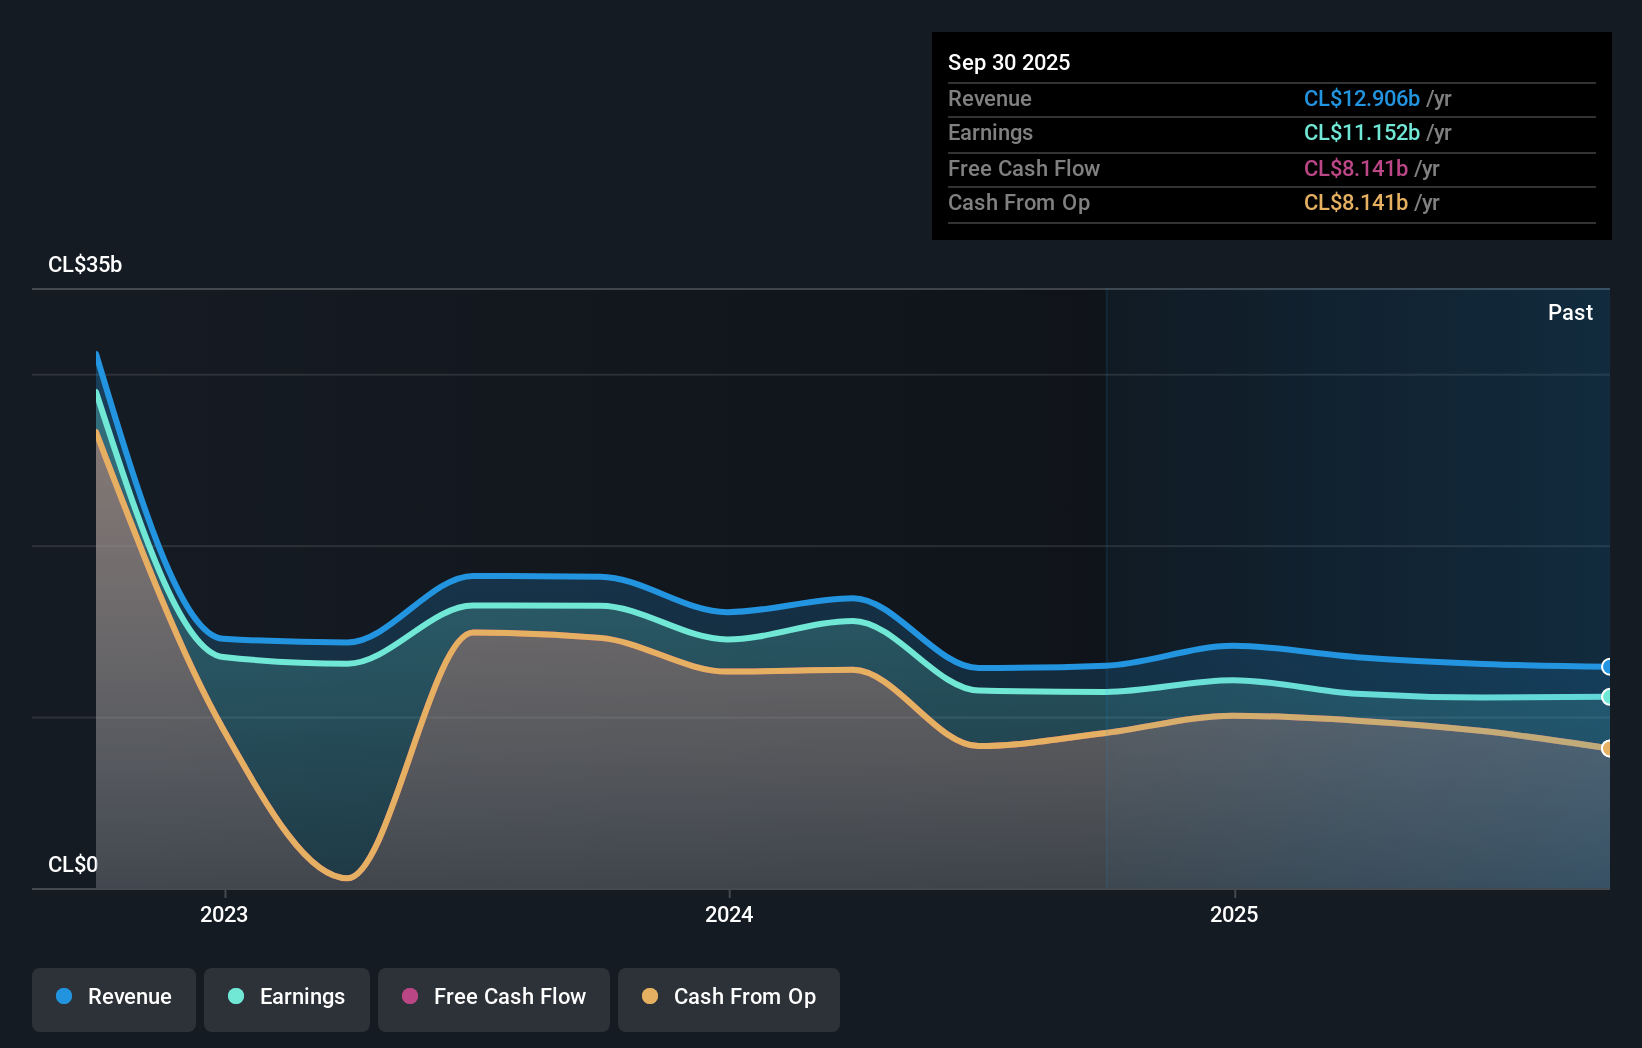Screen dimensions: 1642x1048
Task: Click the Revenue value CL$12.906b link
Action: (x=1360, y=98)
